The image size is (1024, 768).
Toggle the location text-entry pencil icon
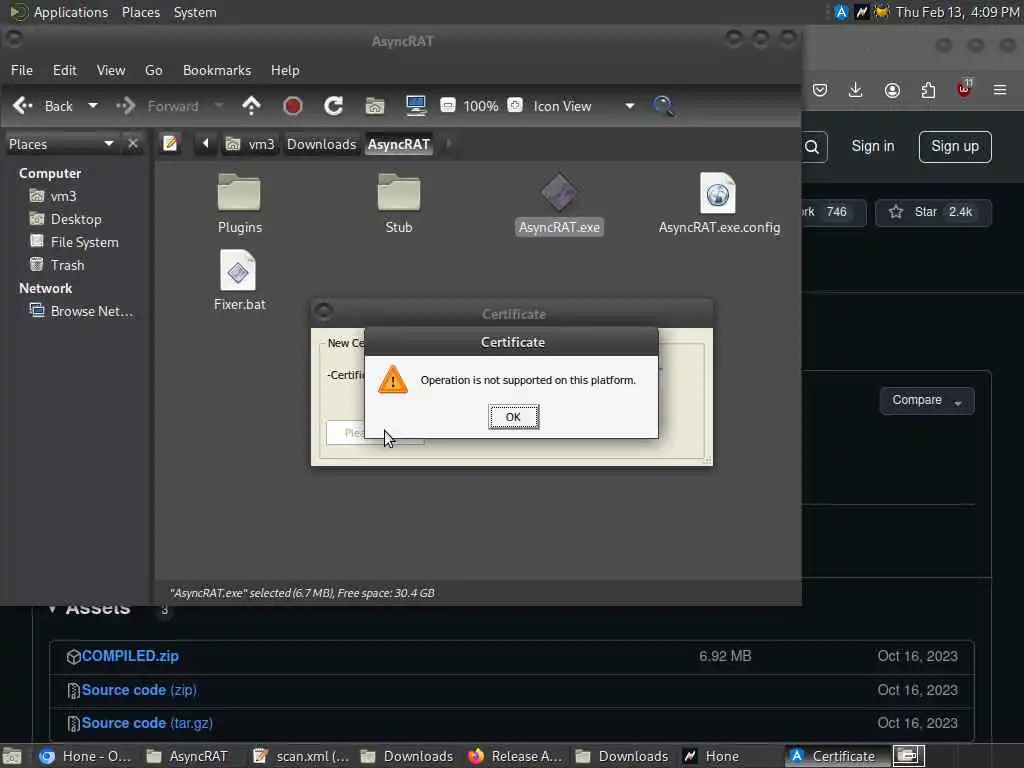[170, 143]
